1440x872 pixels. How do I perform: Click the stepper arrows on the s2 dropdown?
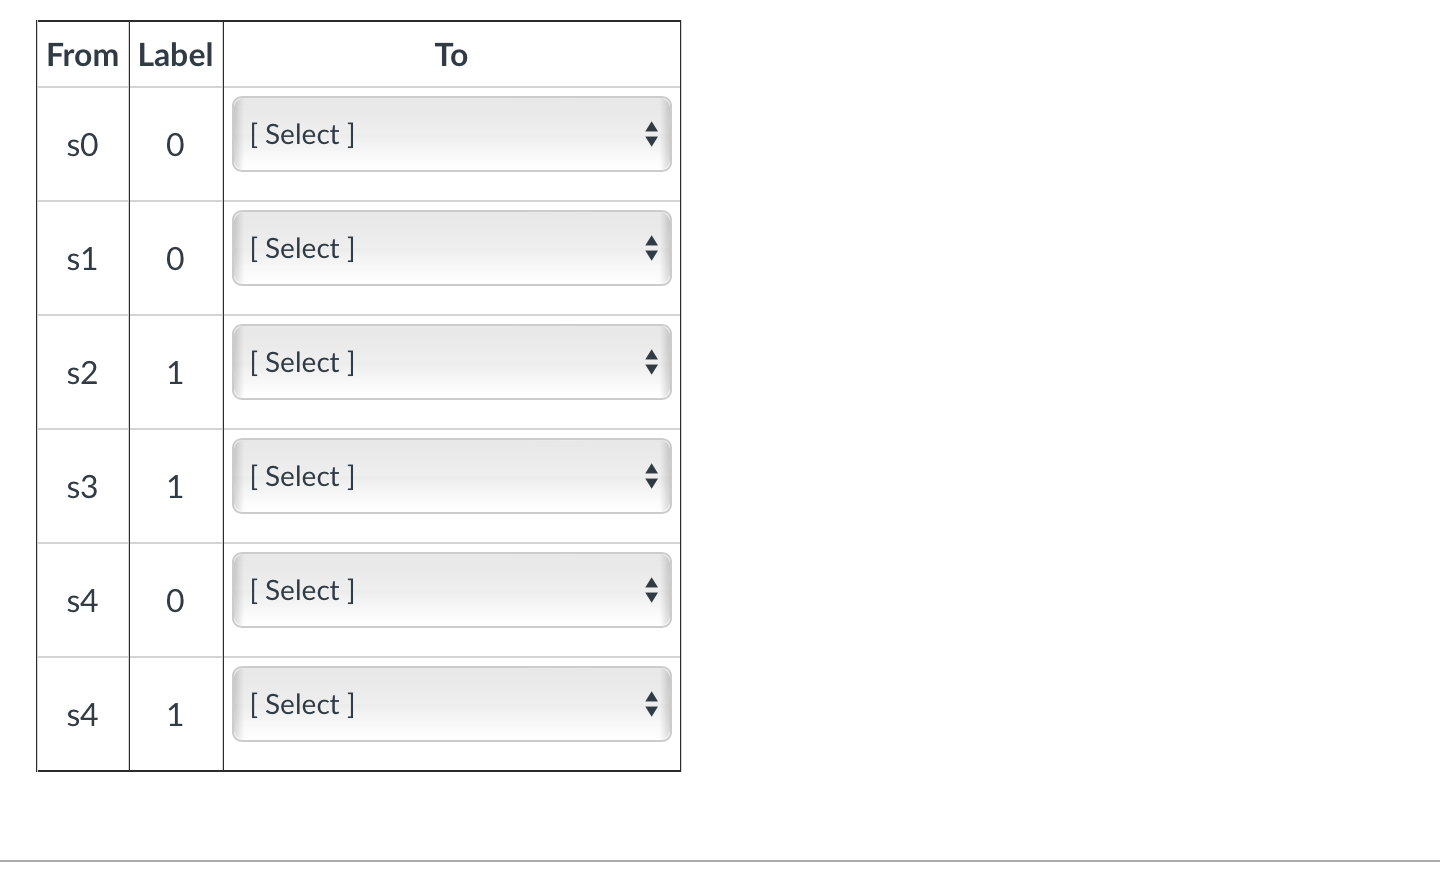coord(650,362)
